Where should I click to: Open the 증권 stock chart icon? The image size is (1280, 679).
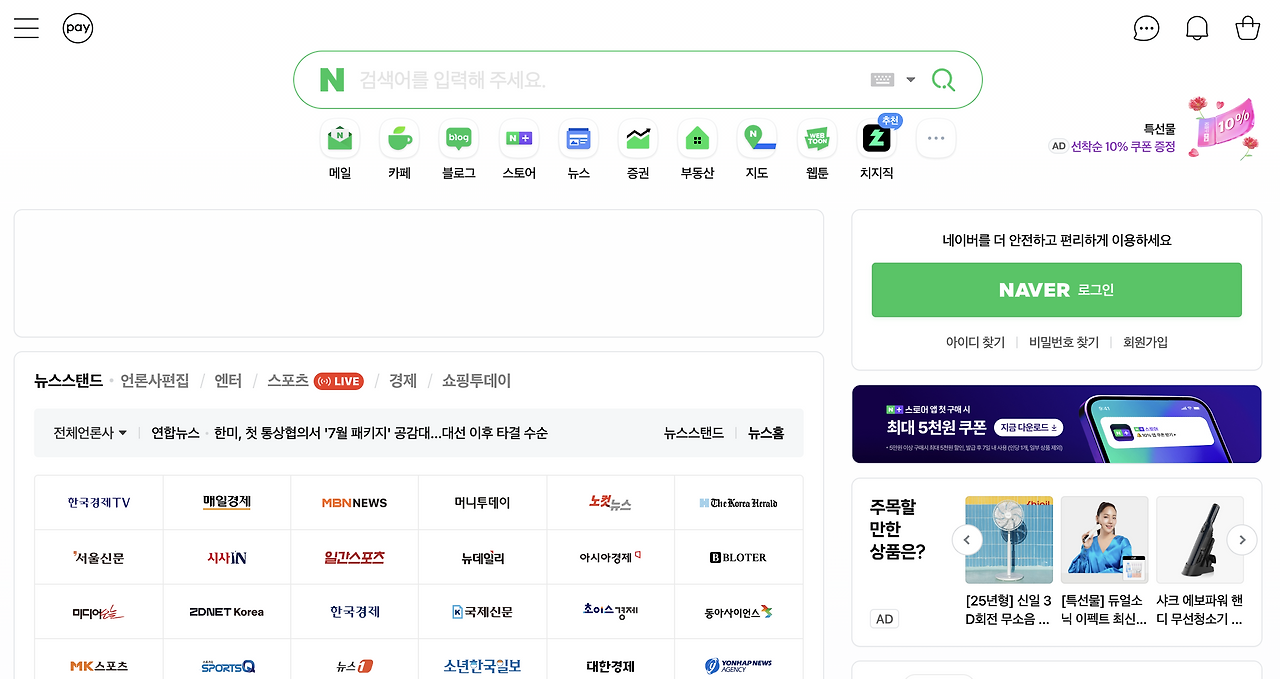click(x=637, y=138)
